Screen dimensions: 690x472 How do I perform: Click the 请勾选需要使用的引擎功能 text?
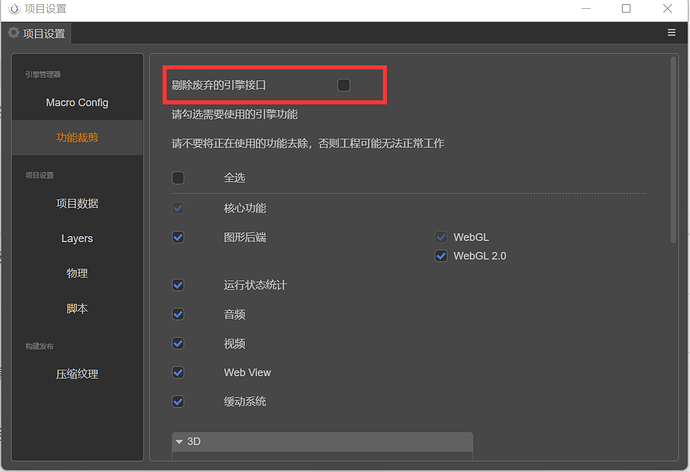[x=235, y=114]
